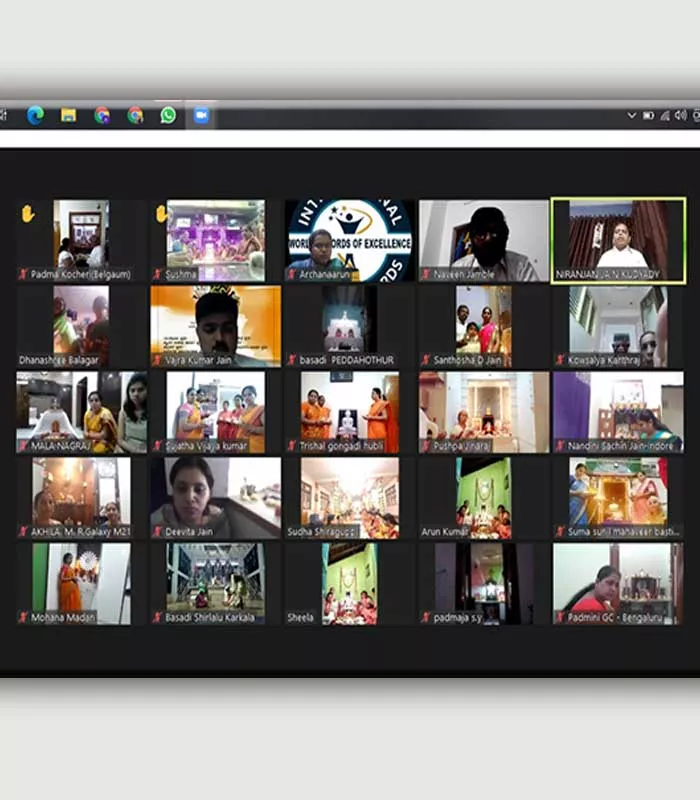Viewport: 700px width, 800px height.
Task: Expand the system tray hidden icons chevron
Action: pos(631,115)
